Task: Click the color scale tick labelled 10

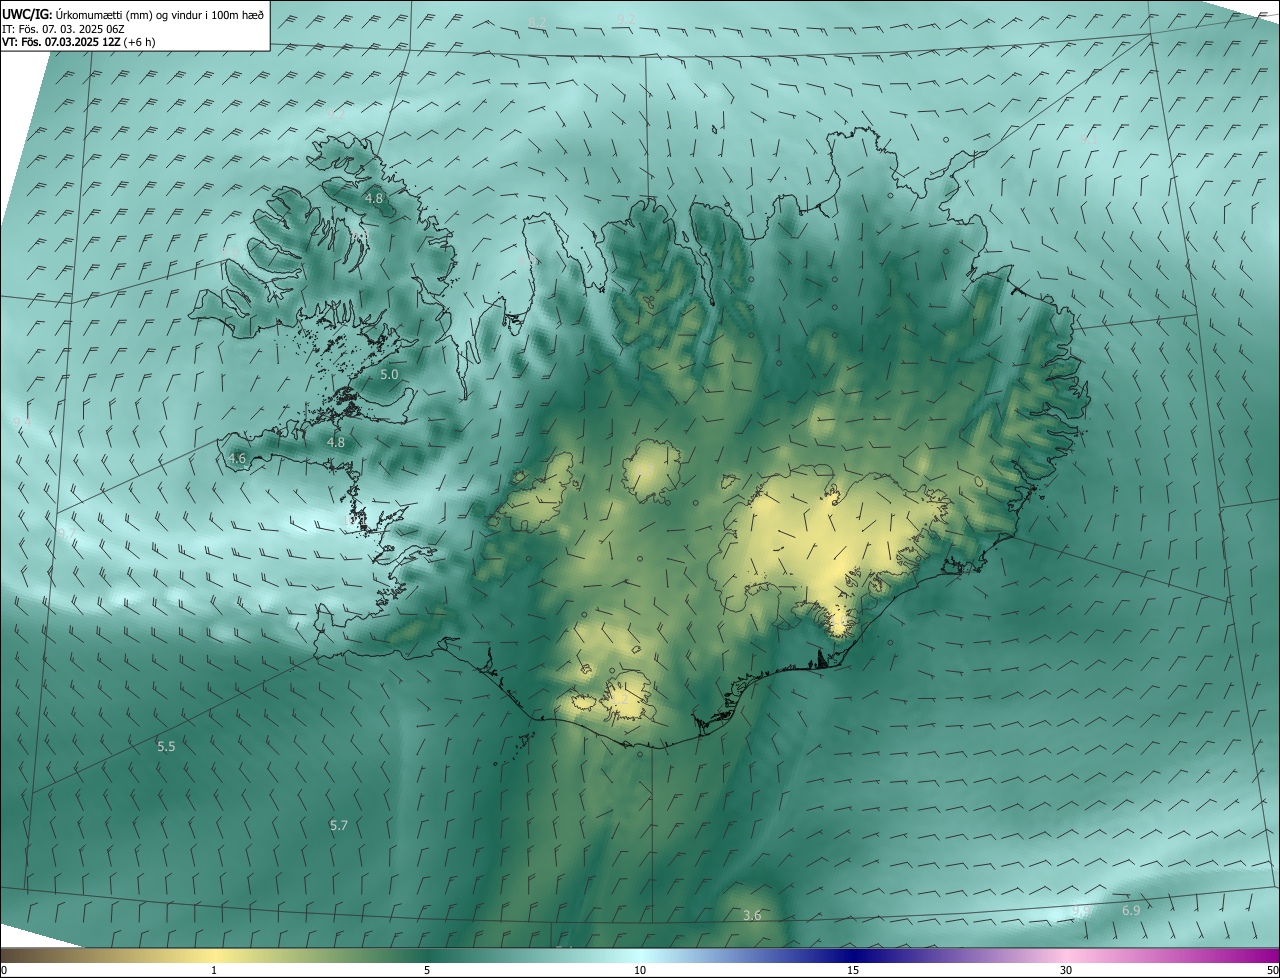Action: [x=640, y=970]
